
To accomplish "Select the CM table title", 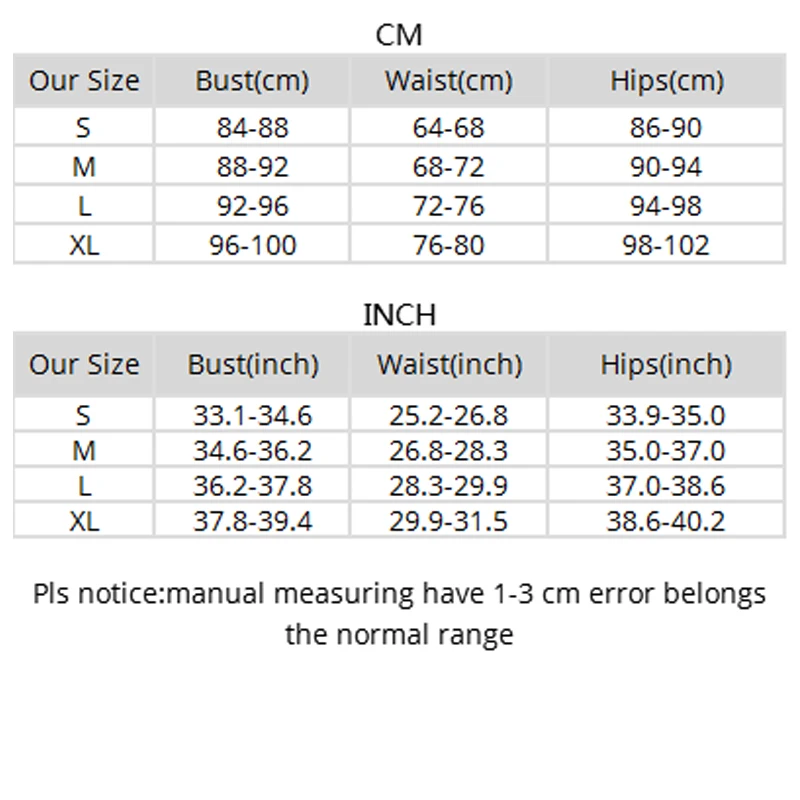I will click(x=399, y=35).
